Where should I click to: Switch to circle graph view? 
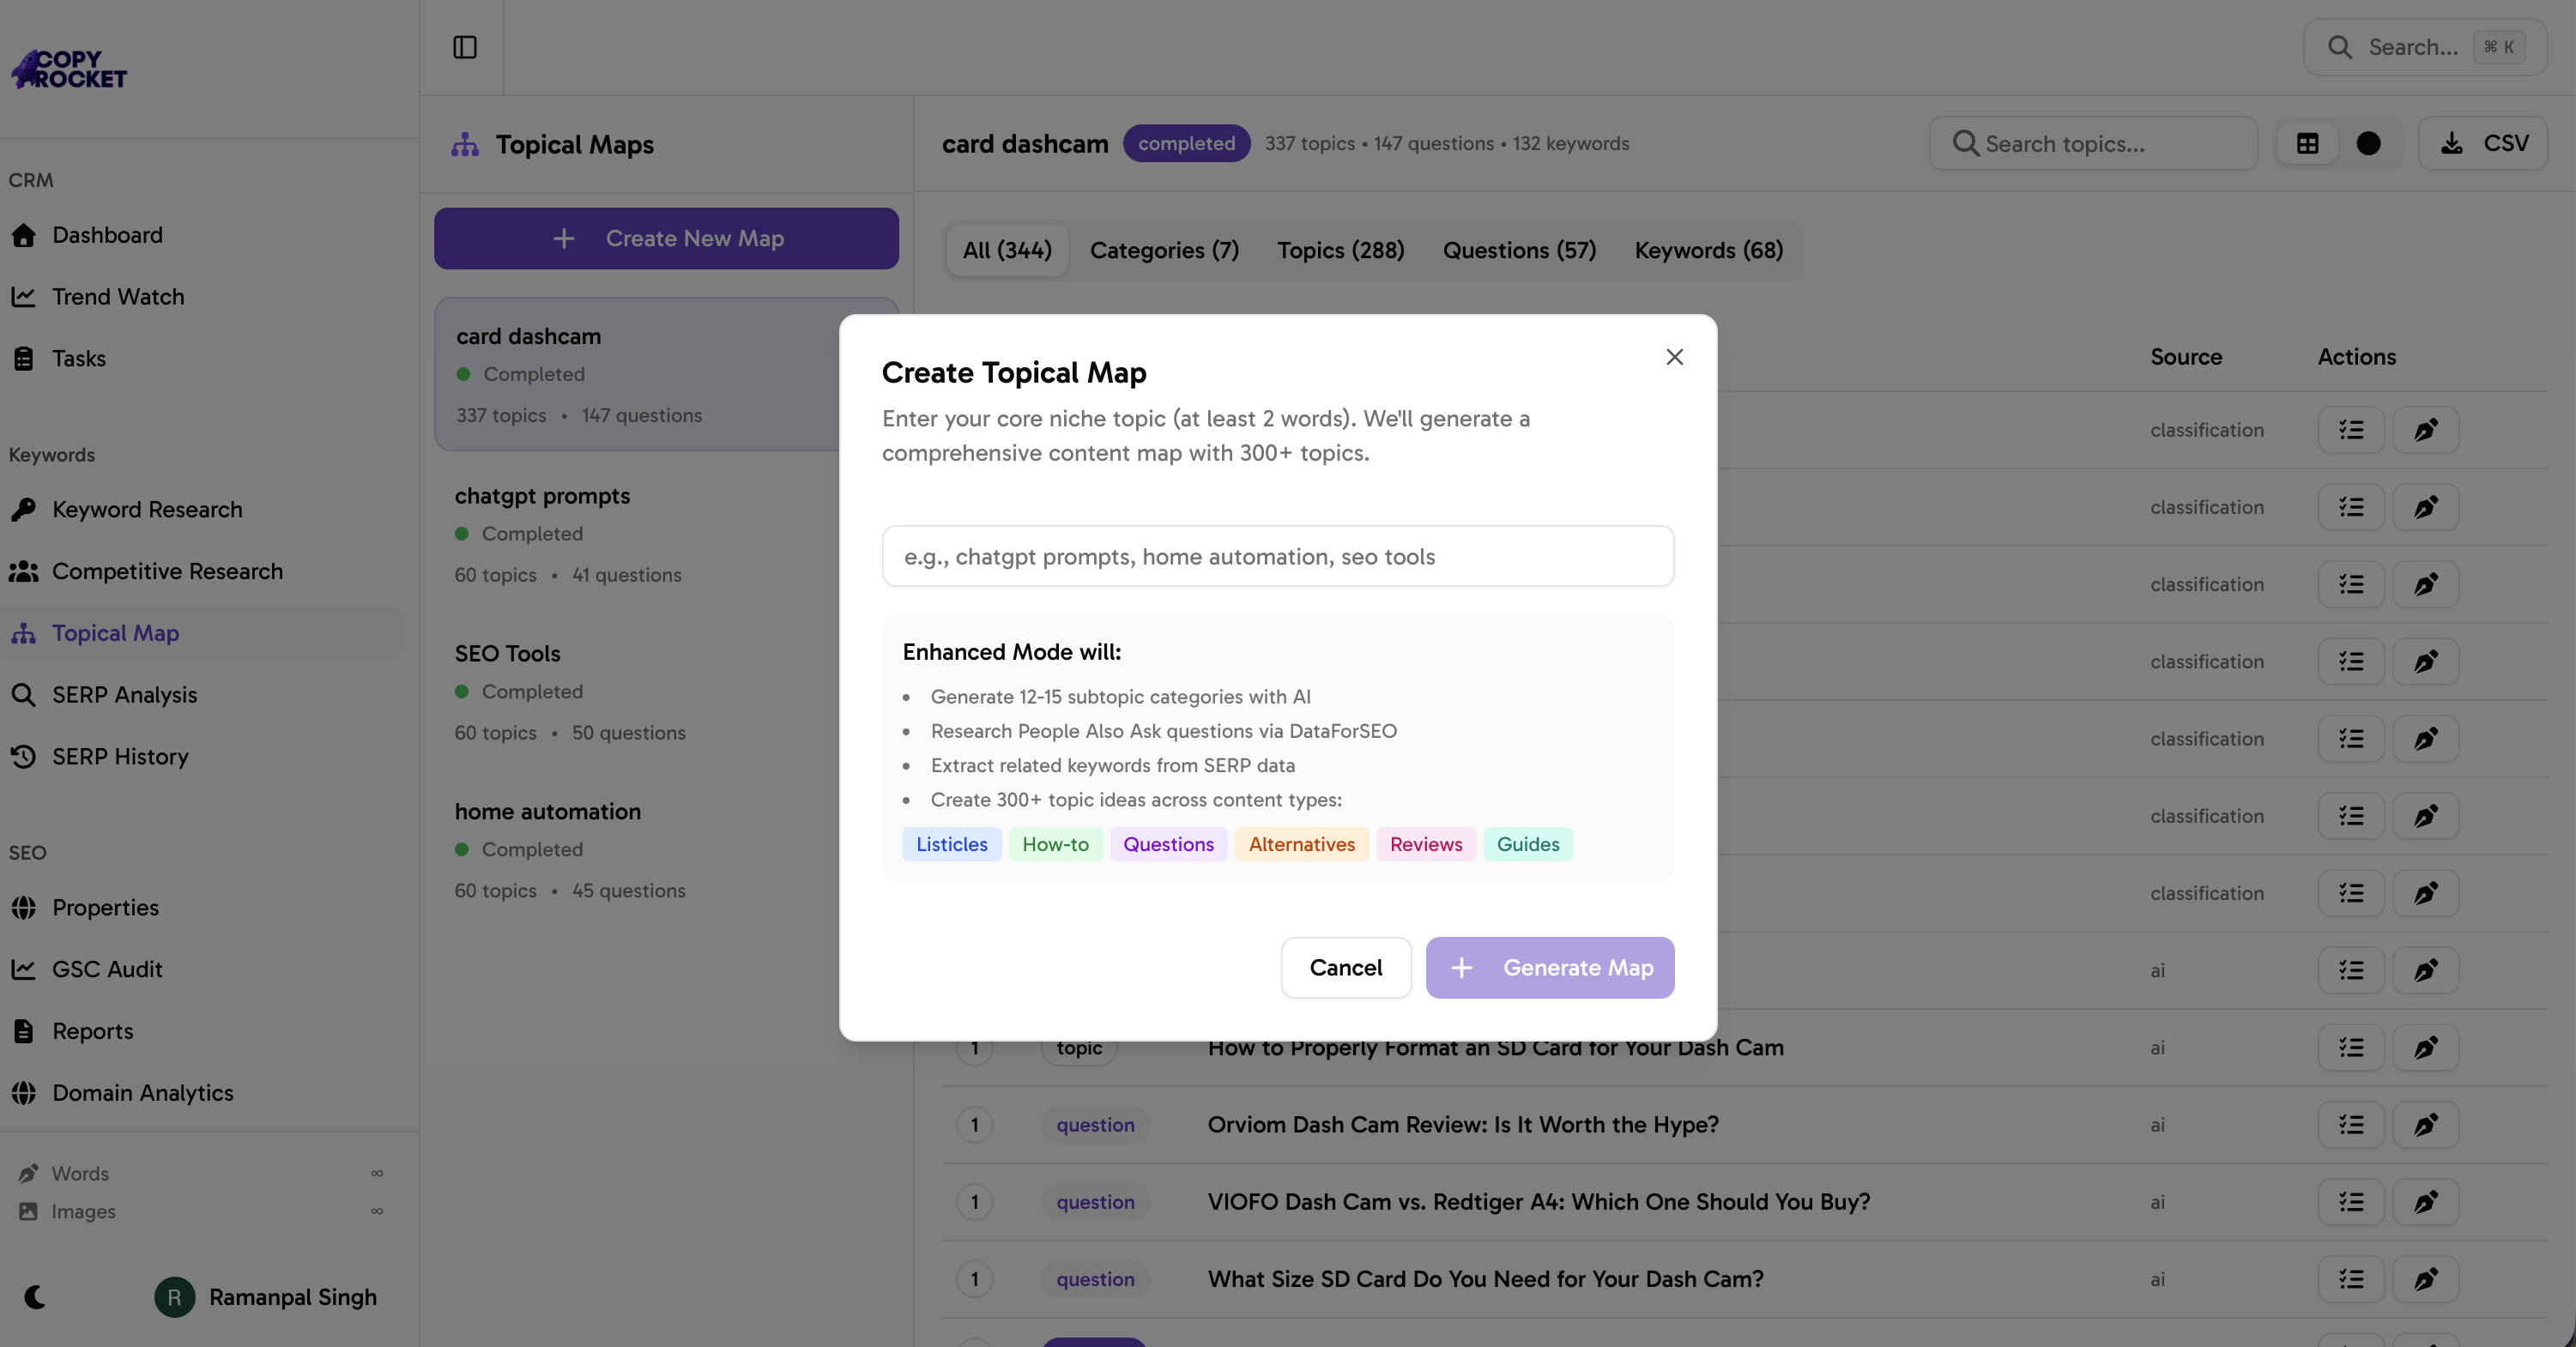click(x=2368, y=144)
